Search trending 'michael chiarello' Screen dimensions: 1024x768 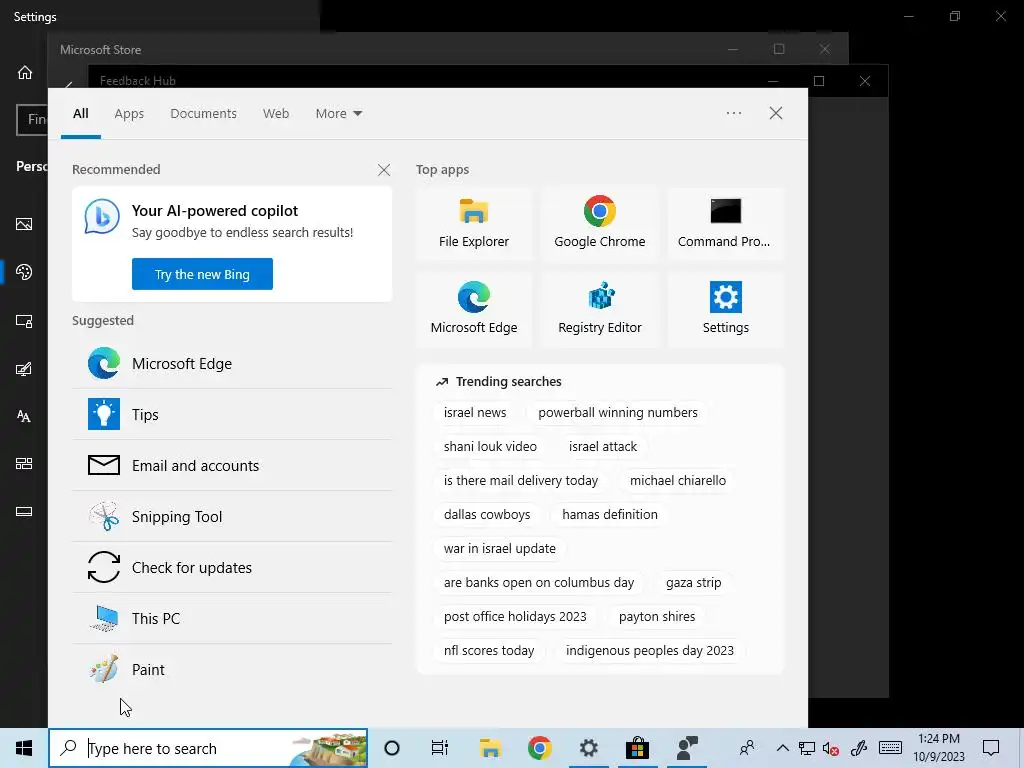(678, 481)
